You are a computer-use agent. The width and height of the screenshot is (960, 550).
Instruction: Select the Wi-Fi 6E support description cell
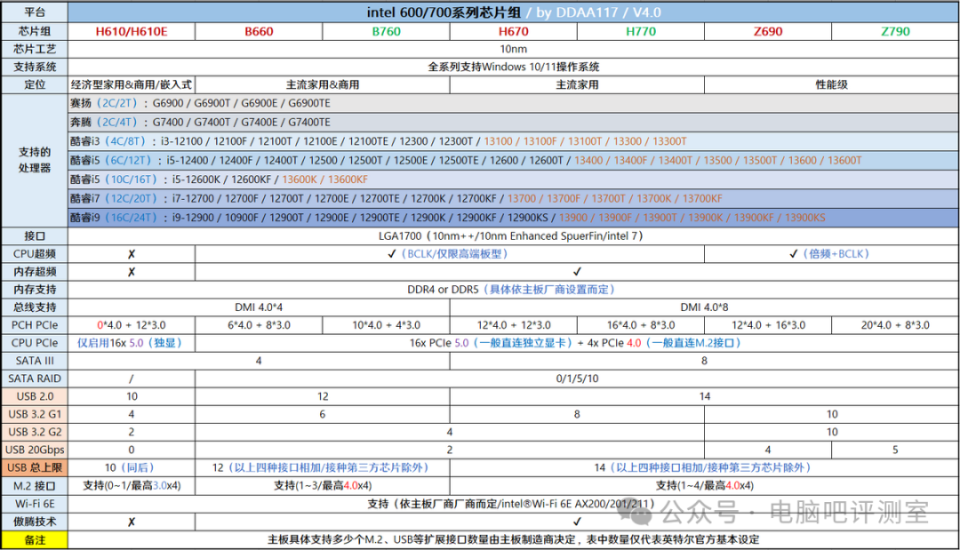pyautogui.click(x=513, y=503)
